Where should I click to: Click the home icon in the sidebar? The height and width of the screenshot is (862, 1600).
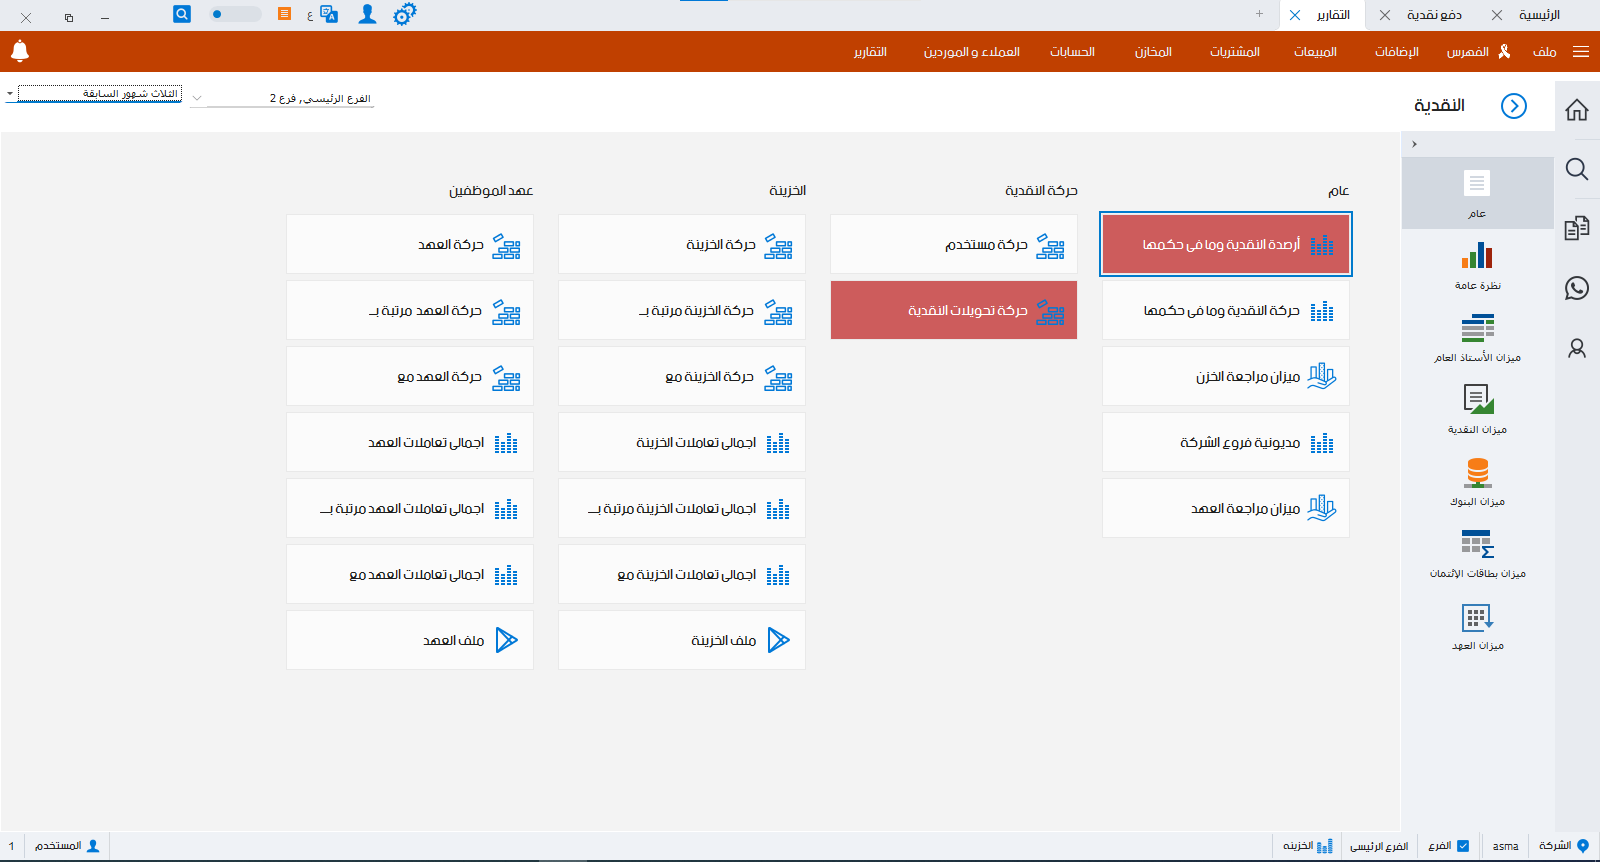pos(1577,110)
